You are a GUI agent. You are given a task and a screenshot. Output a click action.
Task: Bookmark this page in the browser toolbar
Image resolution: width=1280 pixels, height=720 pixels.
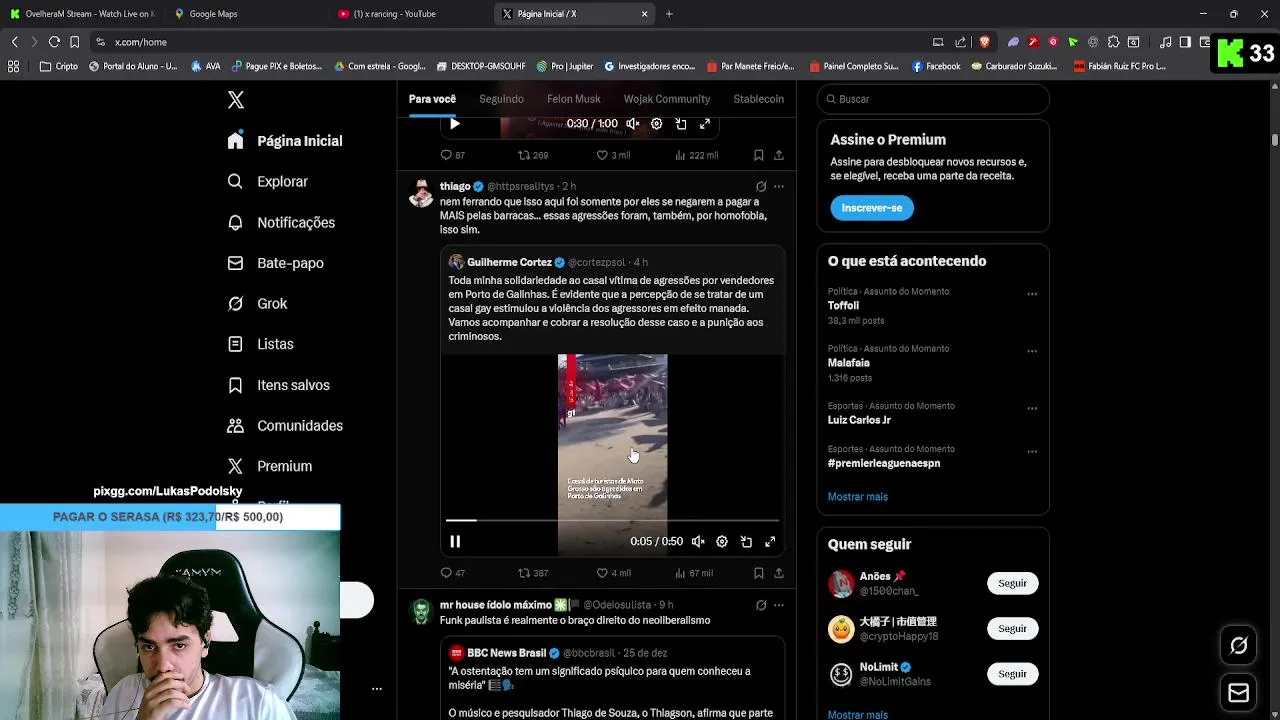74,42
